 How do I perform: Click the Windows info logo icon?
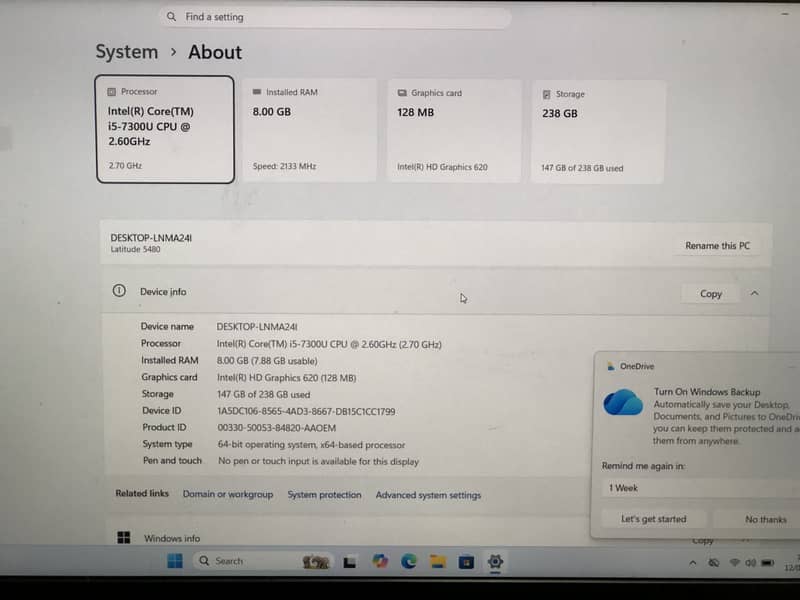pyautogui.click(x=123, y=537)
